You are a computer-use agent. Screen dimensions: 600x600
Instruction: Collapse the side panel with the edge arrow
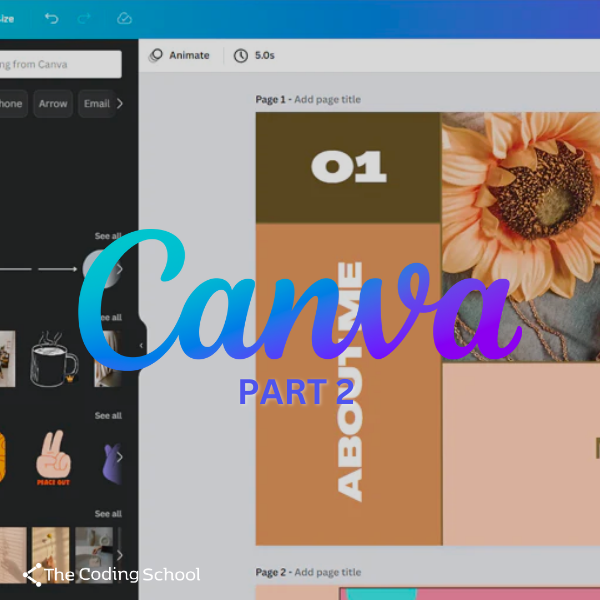[141, 346]
